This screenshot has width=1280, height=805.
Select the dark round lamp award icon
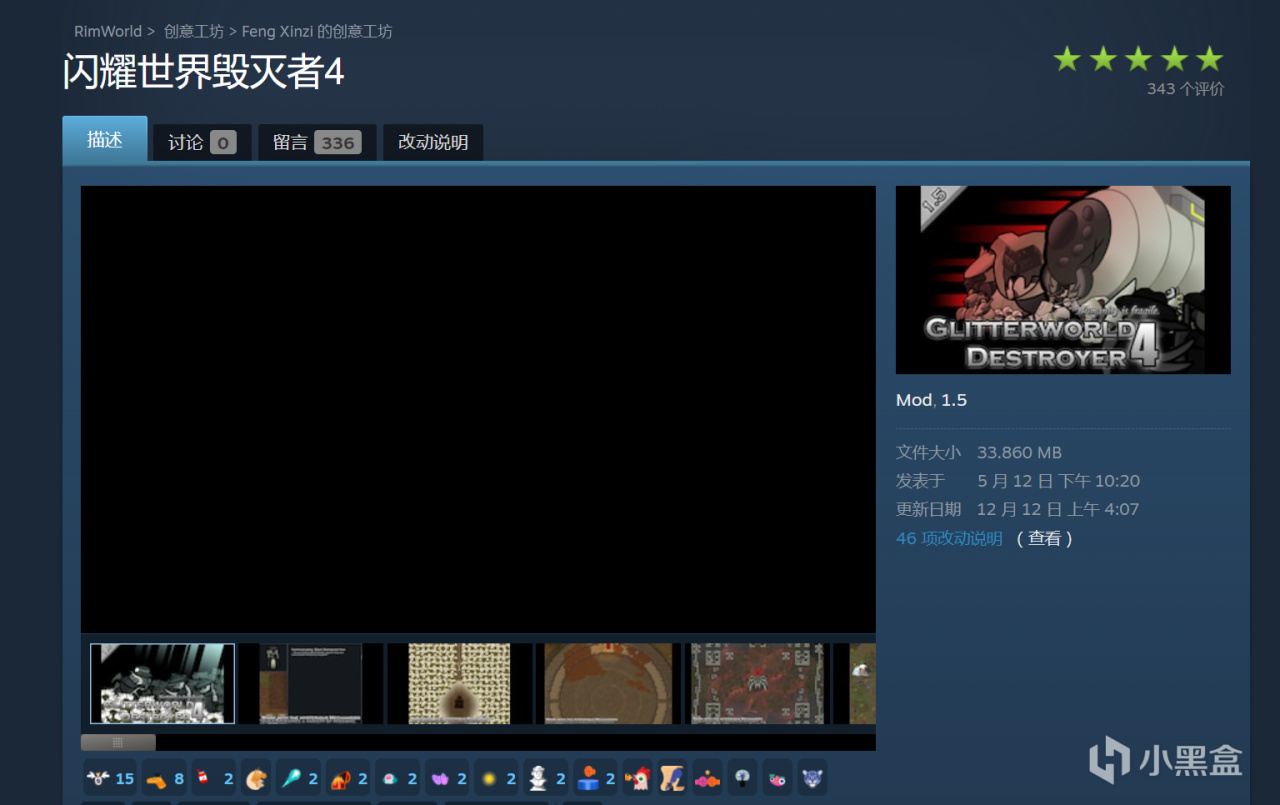point(742,778)
